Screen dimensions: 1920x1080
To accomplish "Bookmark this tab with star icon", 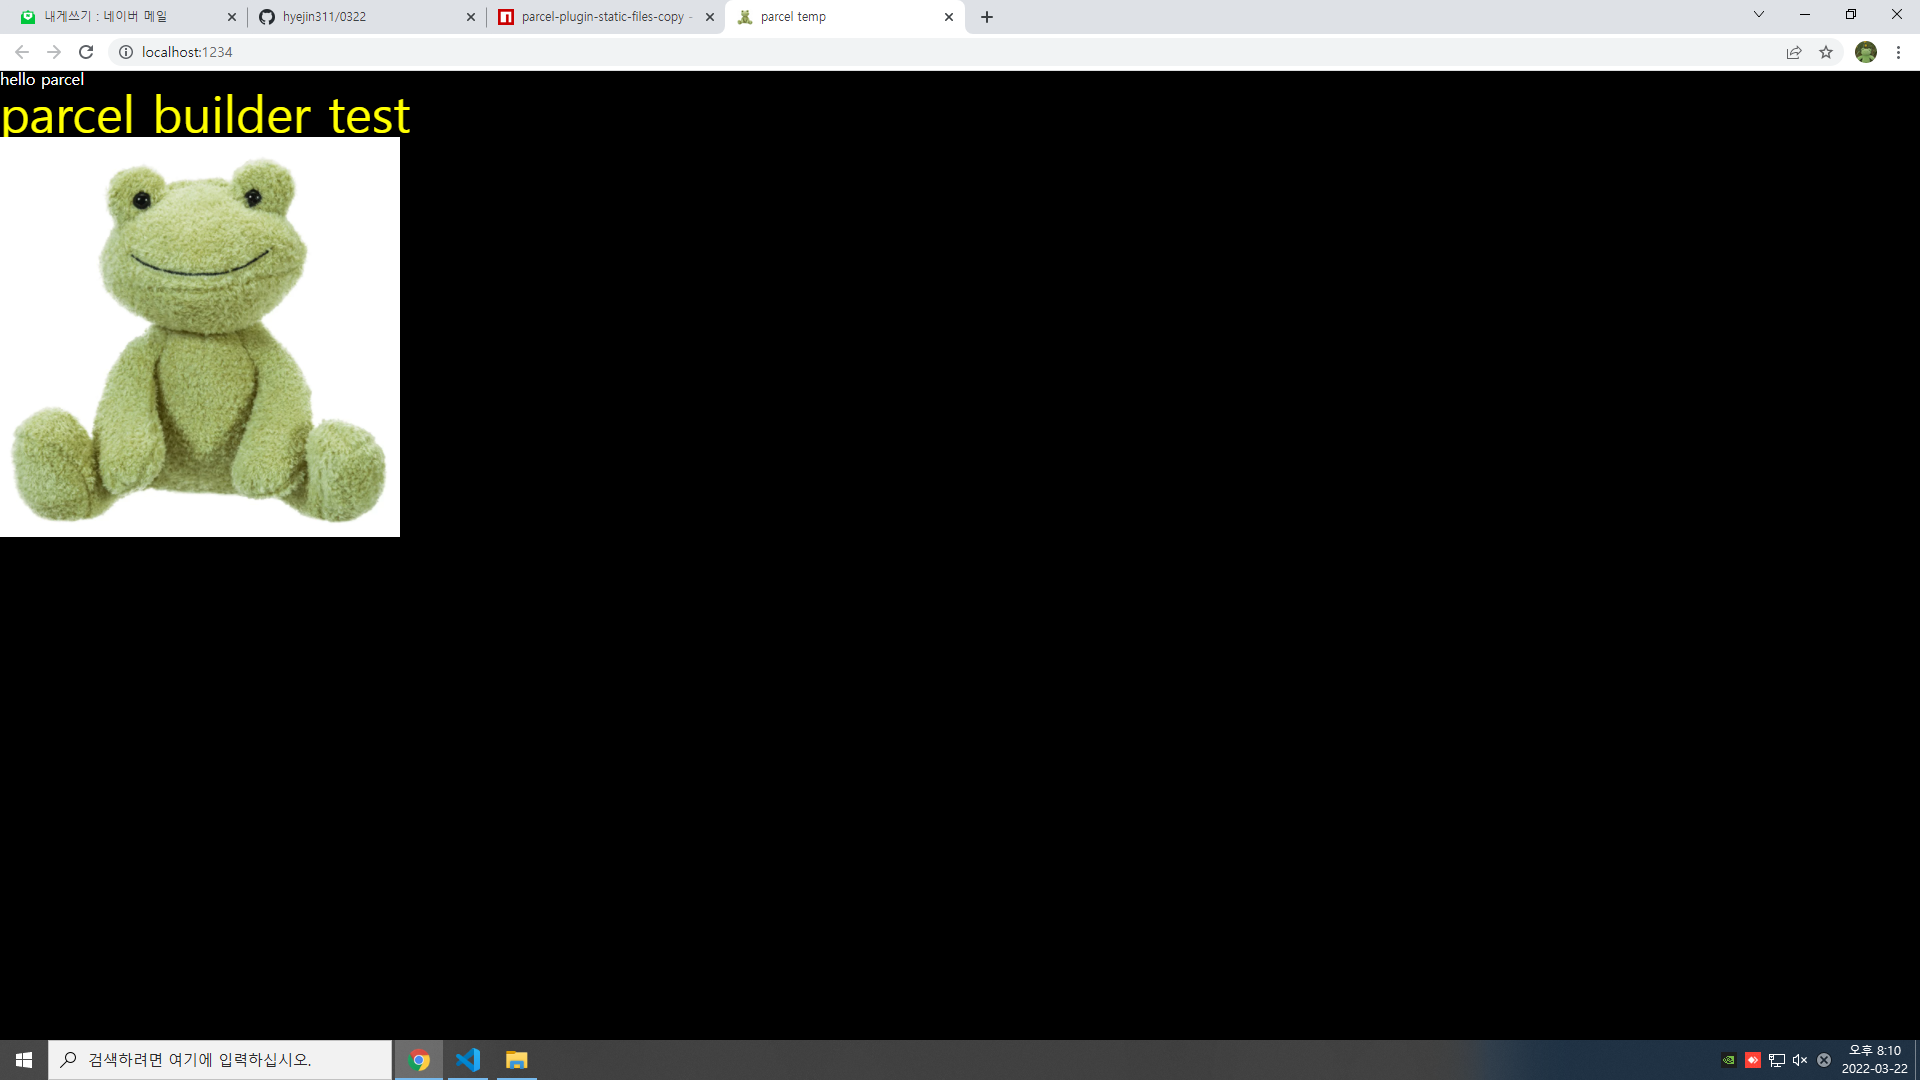I will (1826, 52).
